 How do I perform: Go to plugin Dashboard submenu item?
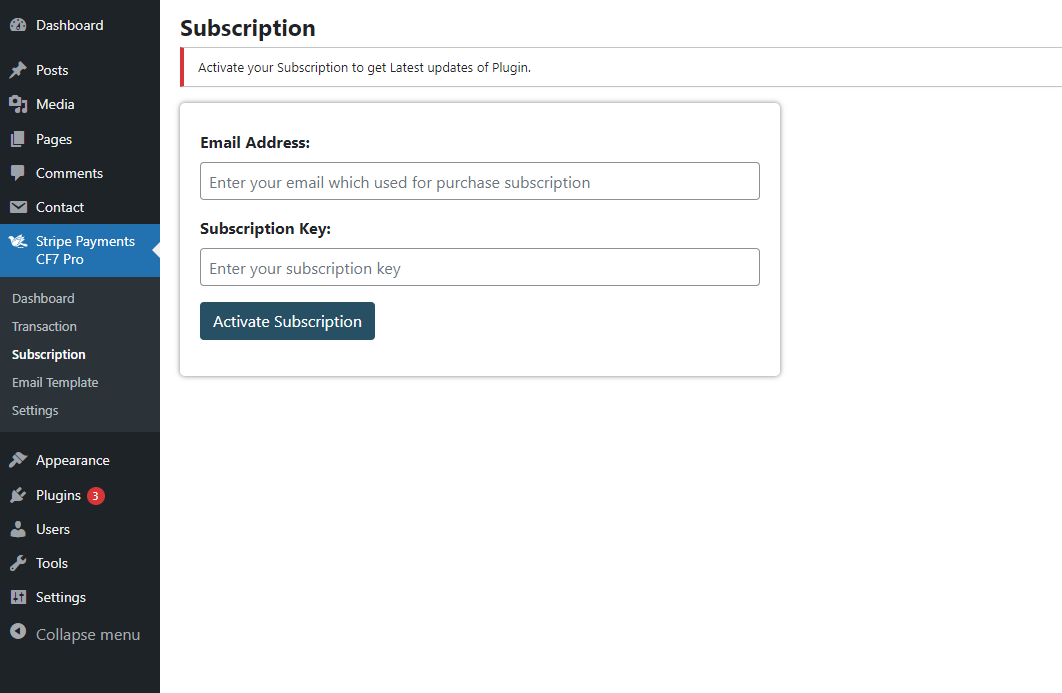coord(43,298)
